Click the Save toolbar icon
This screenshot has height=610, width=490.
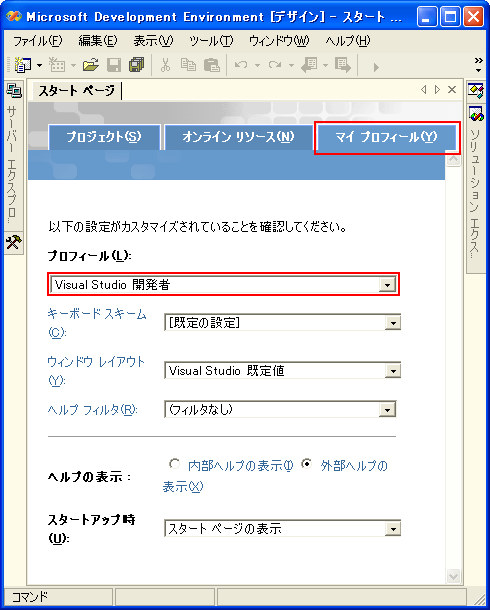114,65
